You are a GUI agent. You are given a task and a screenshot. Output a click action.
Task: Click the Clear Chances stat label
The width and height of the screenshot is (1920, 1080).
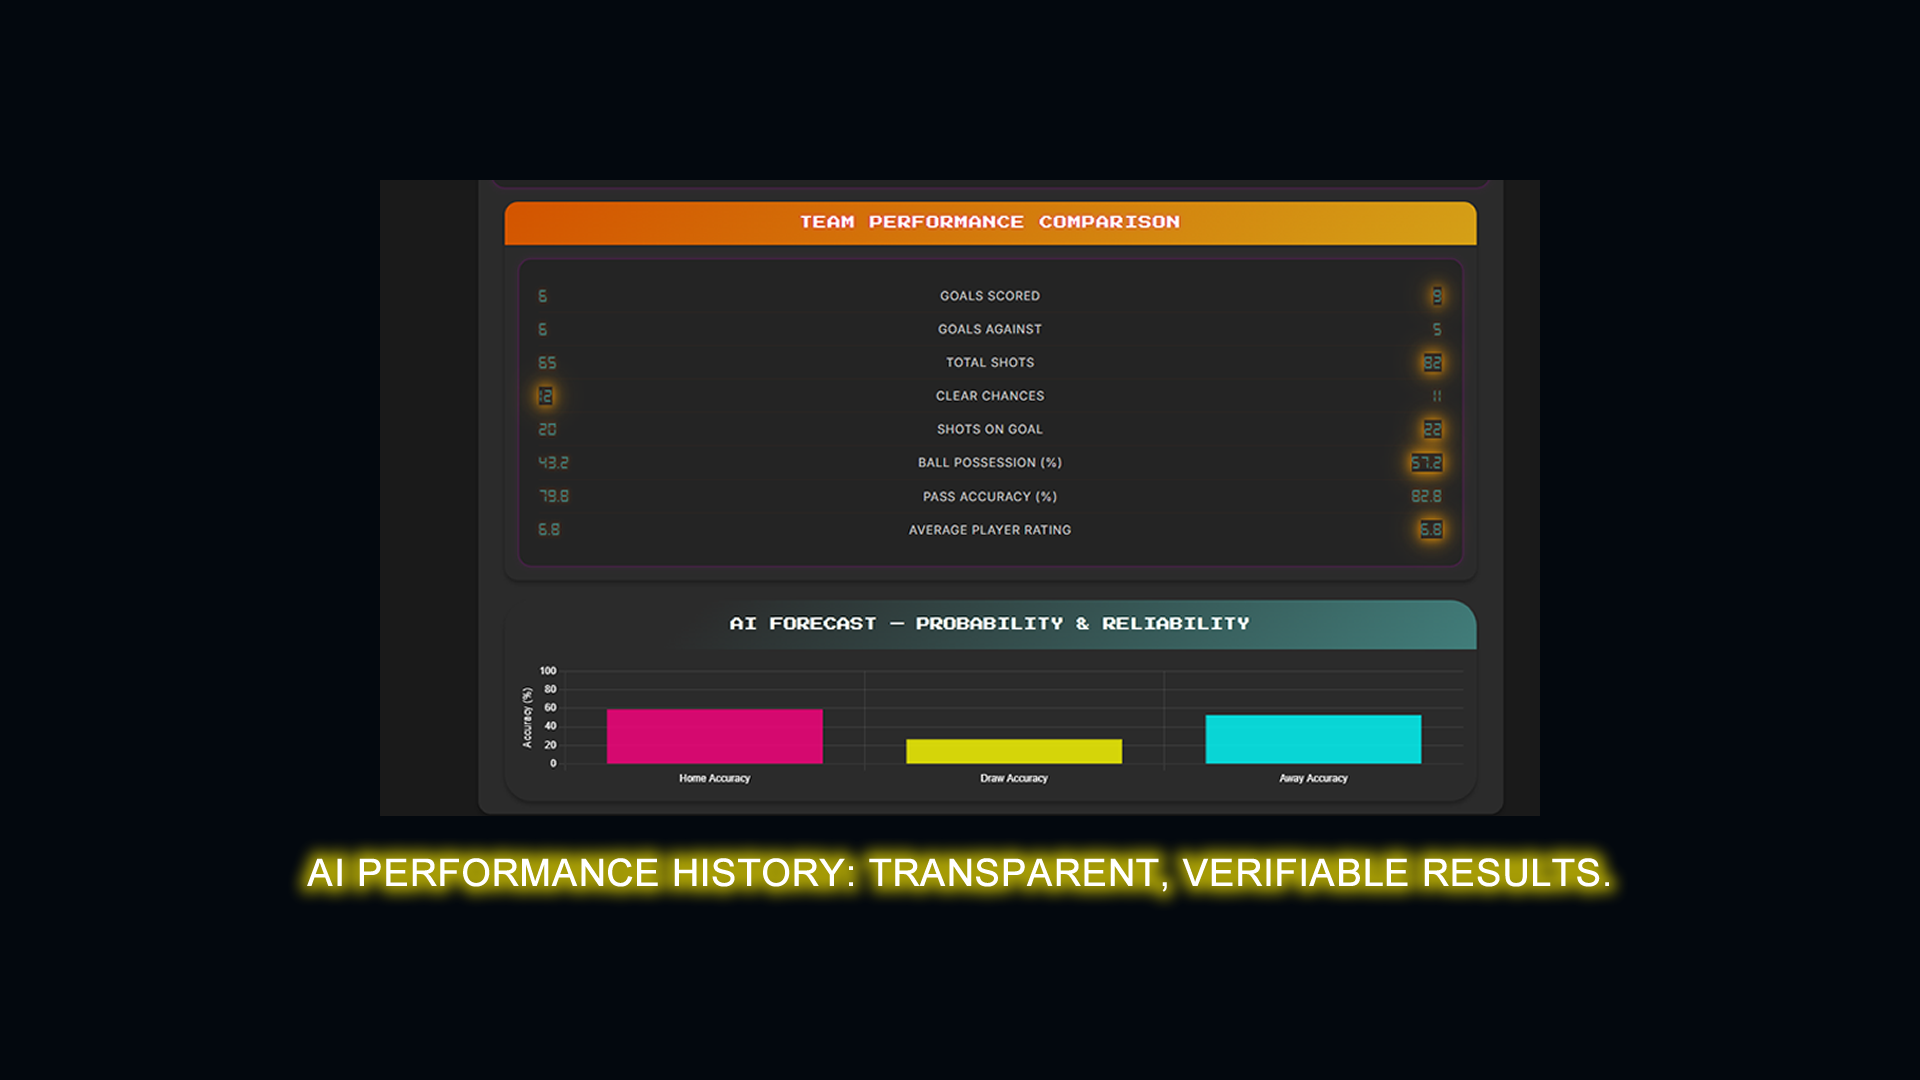tap(989, 396)
